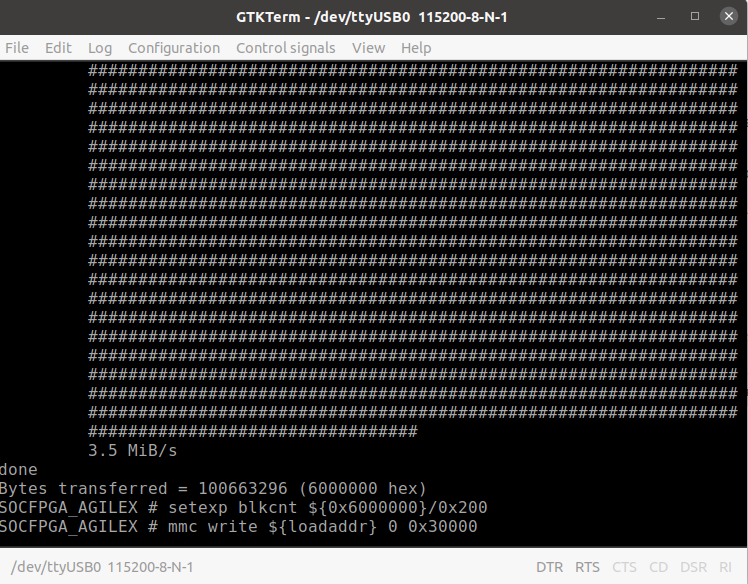Viewport: 748px width, 584px height.
Task: Click the DSR status indicator
Action: pyautogui.click(x=691, y=567)
